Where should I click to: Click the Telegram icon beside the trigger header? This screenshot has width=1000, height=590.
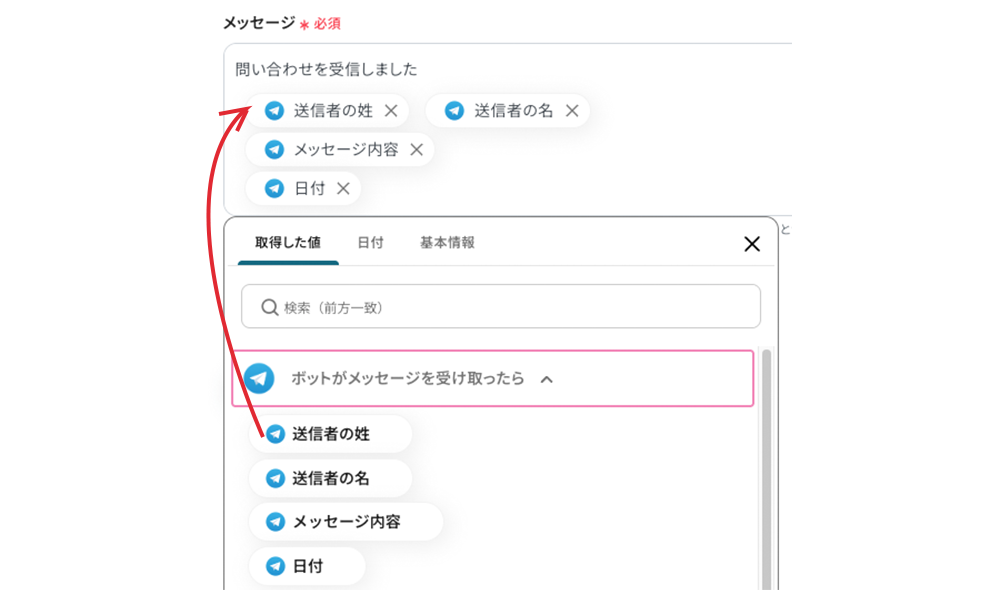coord(259,379)
